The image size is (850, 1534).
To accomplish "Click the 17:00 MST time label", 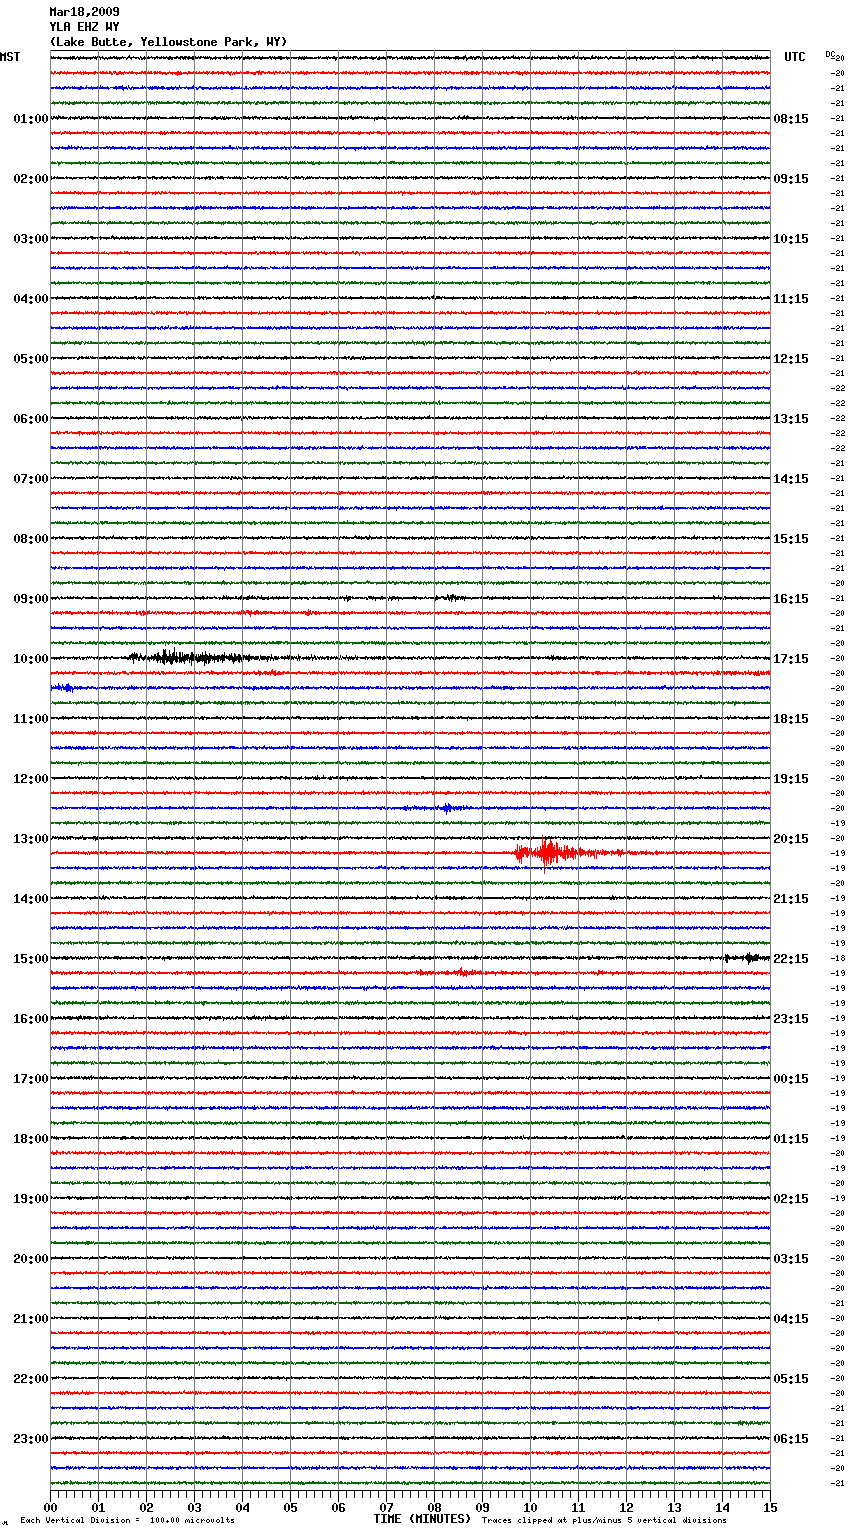I will coord(31,1079).
